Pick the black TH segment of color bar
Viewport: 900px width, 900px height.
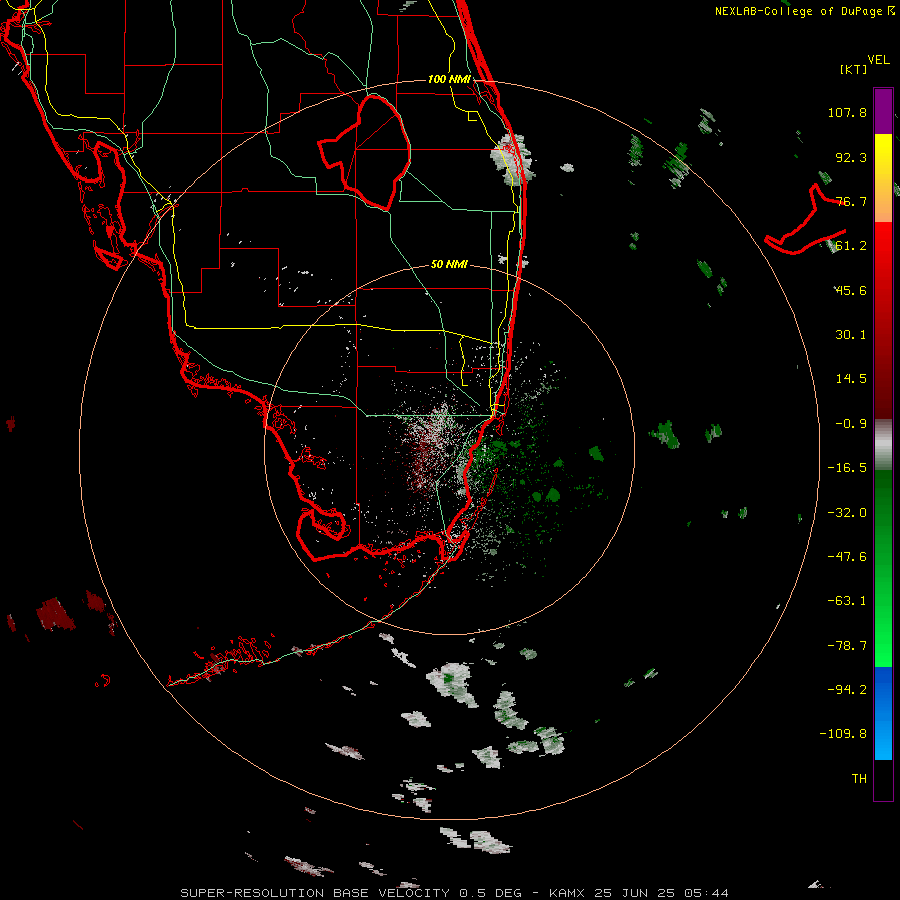tap(883, 779)
